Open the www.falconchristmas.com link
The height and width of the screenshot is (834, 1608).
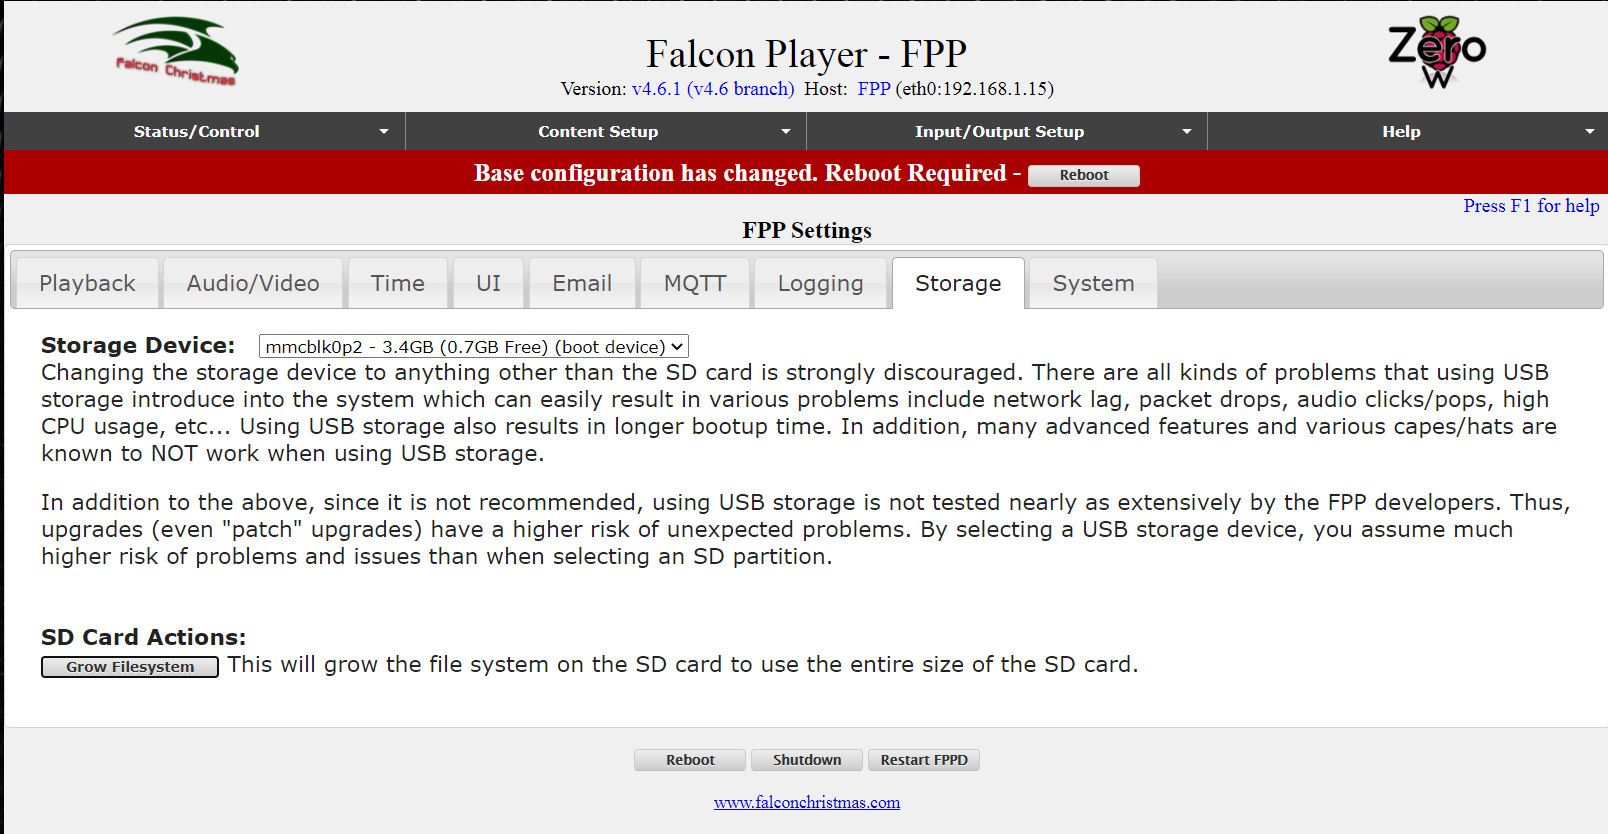click(x=807, y=802)
